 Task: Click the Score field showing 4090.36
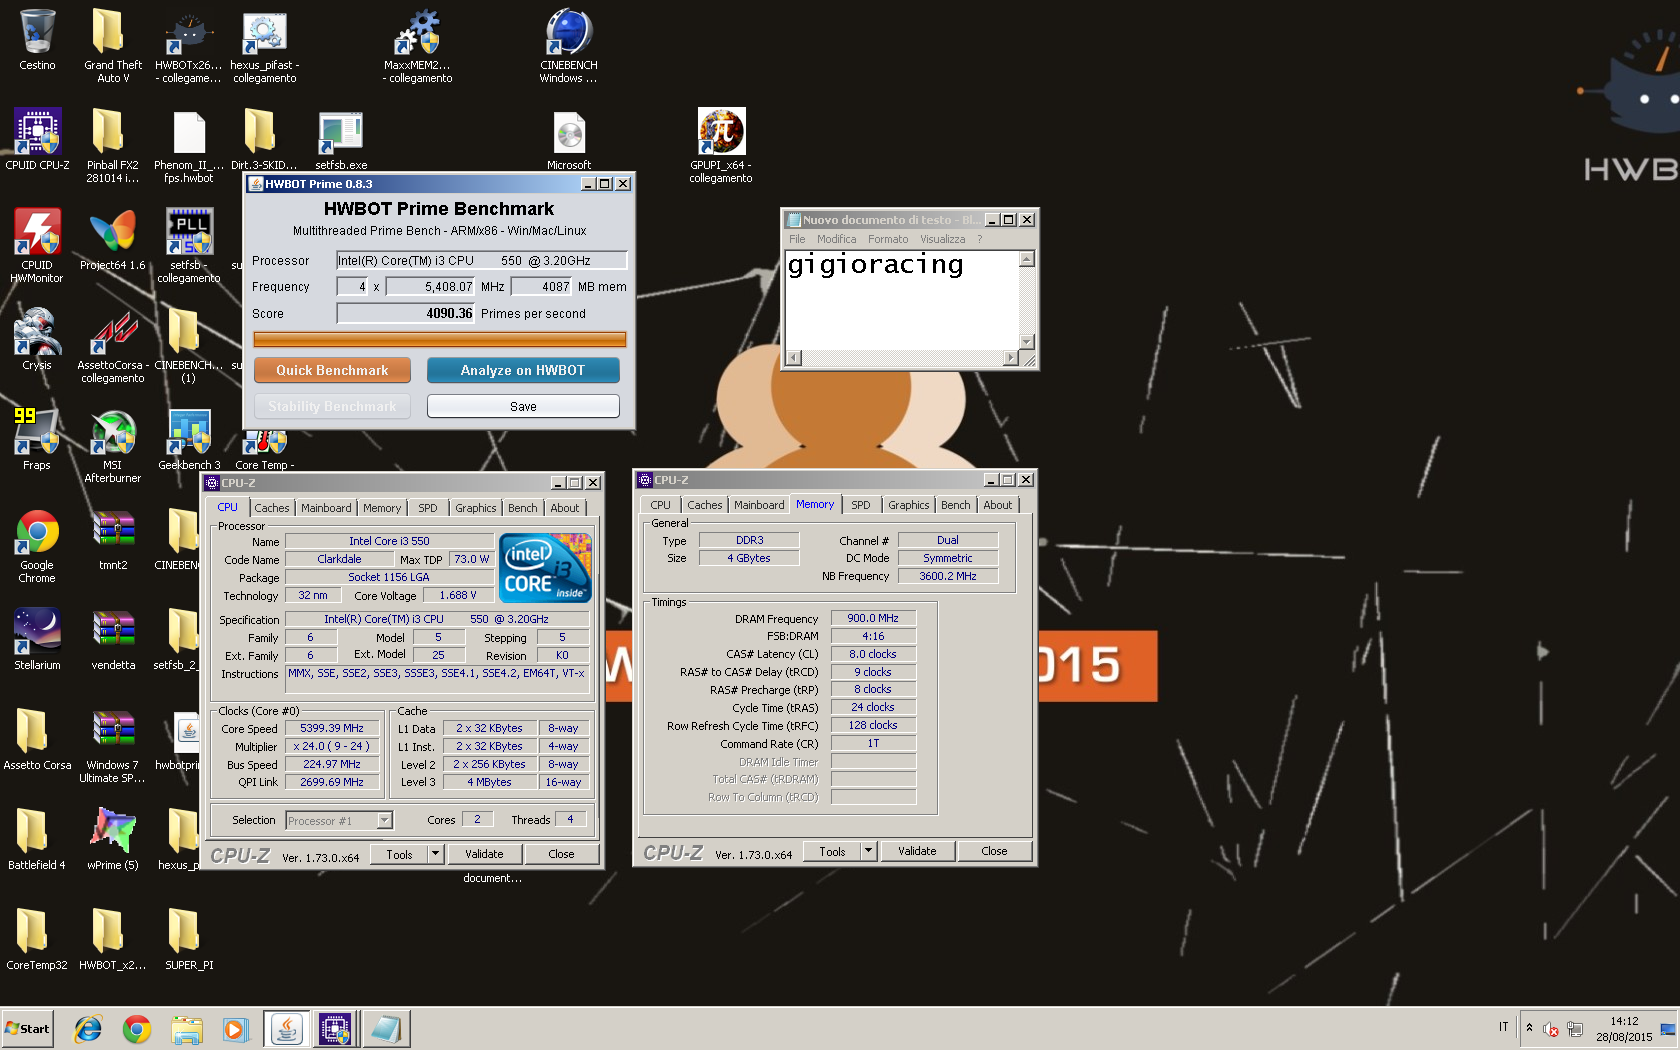pyautogui.click(x=406, y=313)
